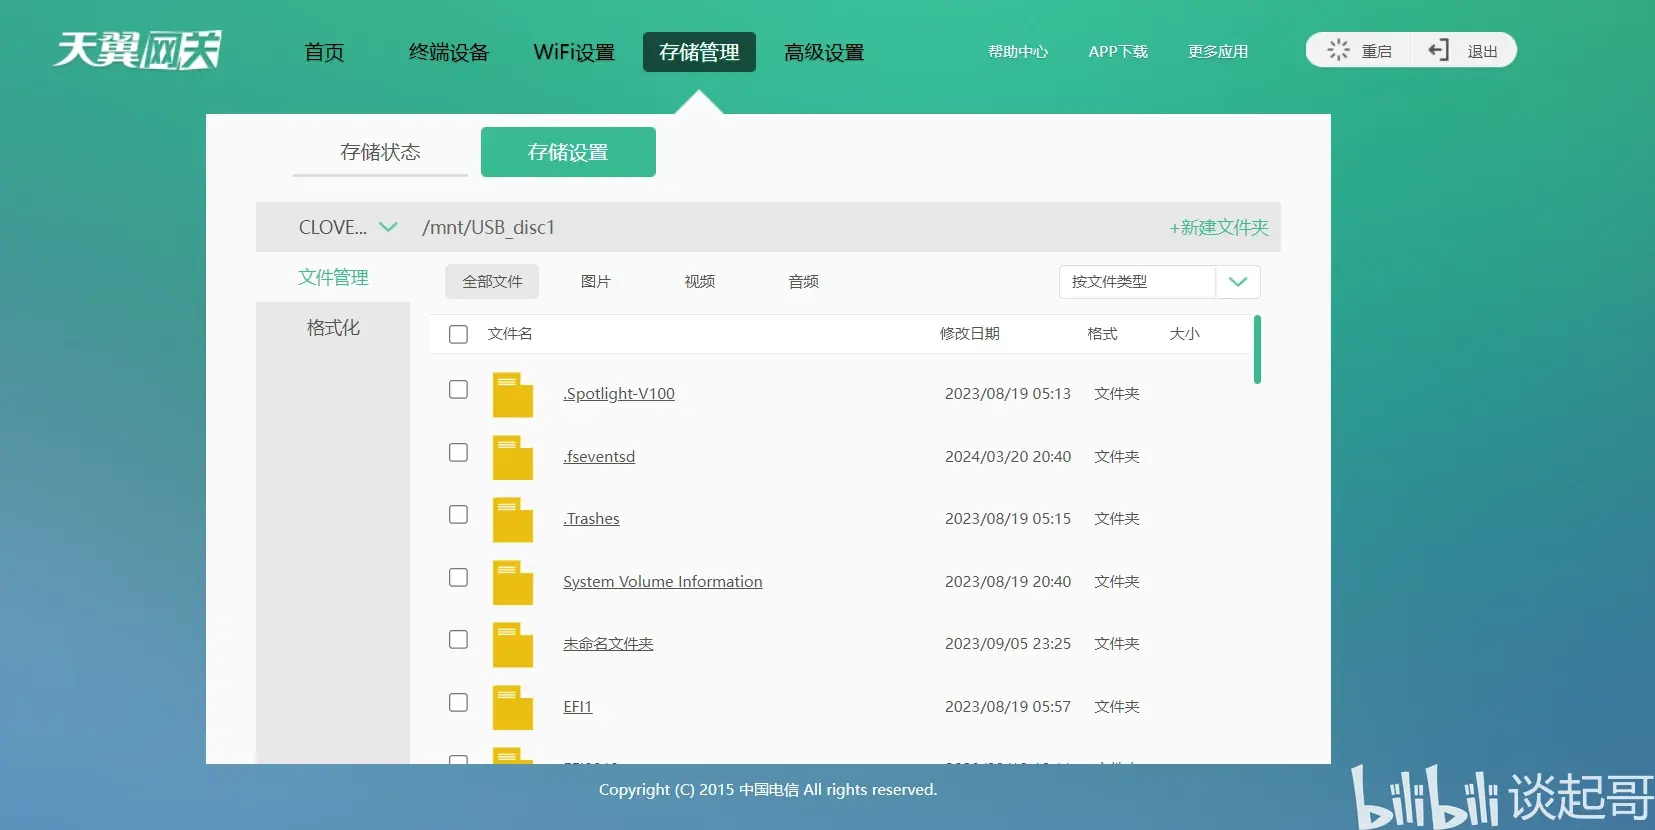Click the 重启 button label
The height and width of the screenshot is (830, 1655).
(1377, 51)
